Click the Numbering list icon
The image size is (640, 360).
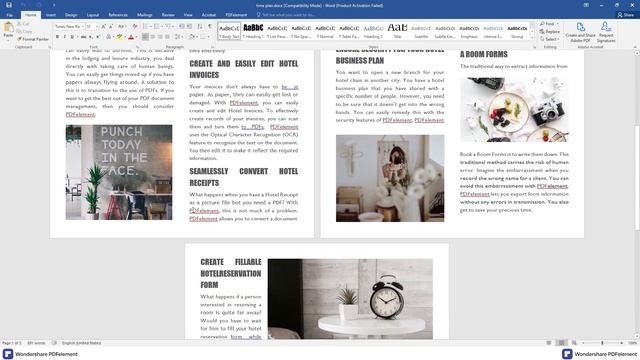tap(157, 27)
